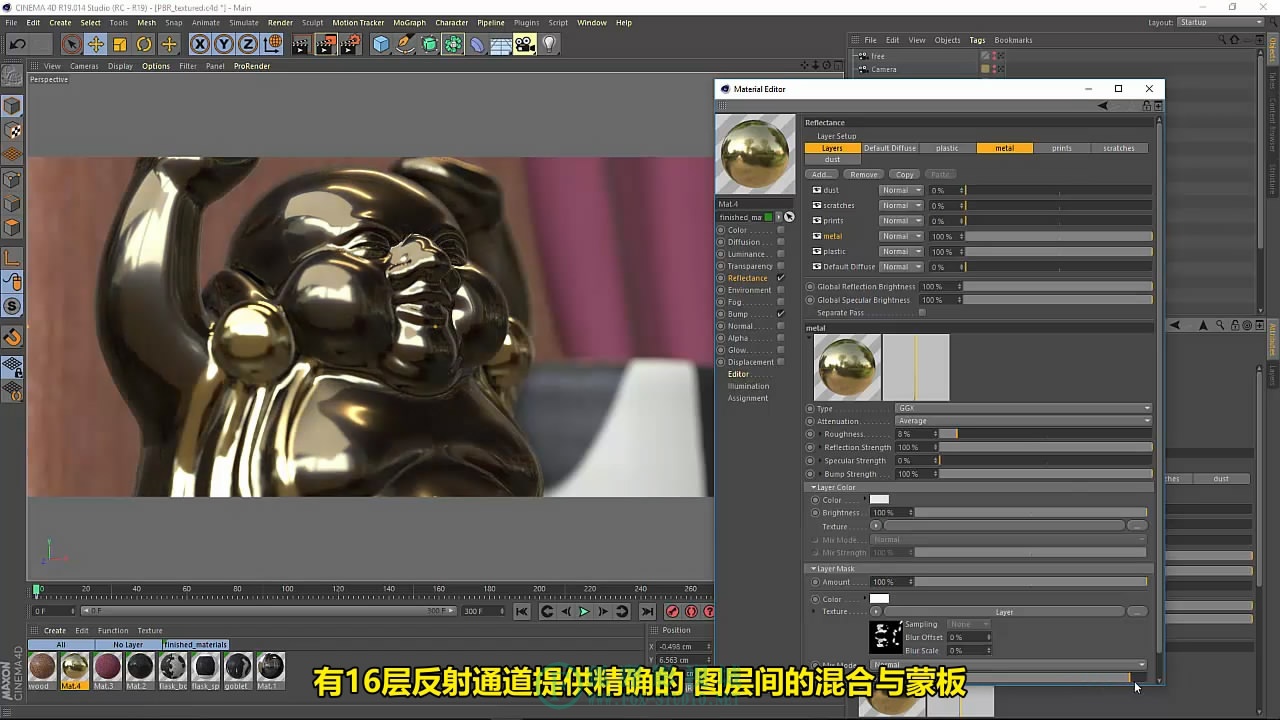
Task: Add a Light object from toolbar
Action: [x=549, y=44]
